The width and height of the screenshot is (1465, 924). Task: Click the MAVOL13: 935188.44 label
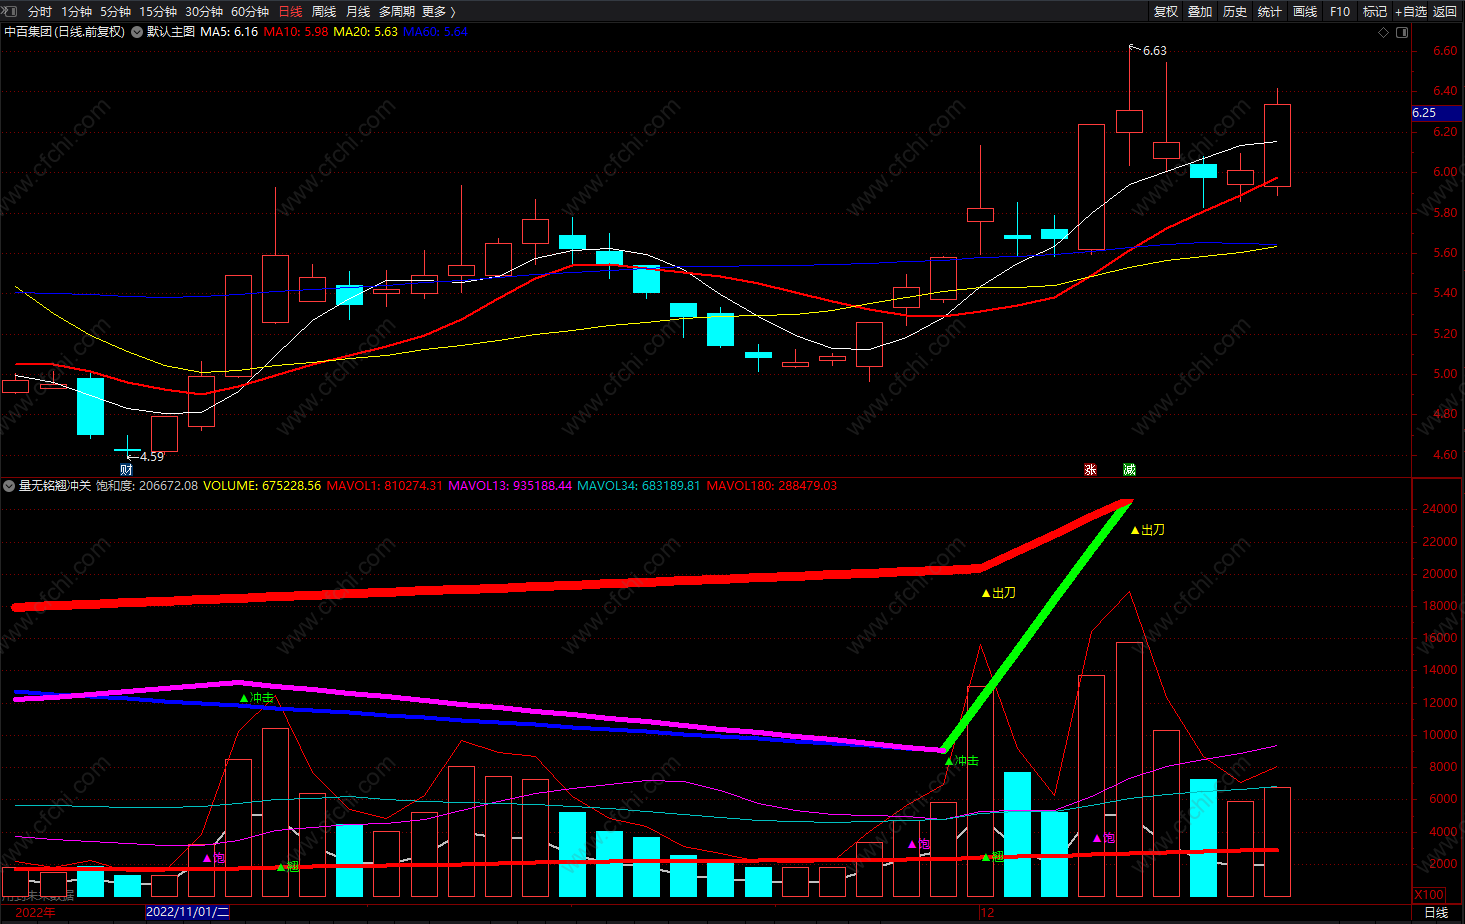pos(510,486)
